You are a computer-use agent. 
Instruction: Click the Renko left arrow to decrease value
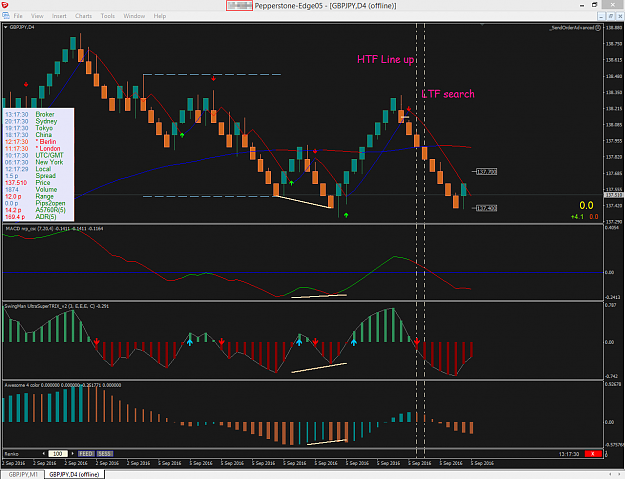44,453
